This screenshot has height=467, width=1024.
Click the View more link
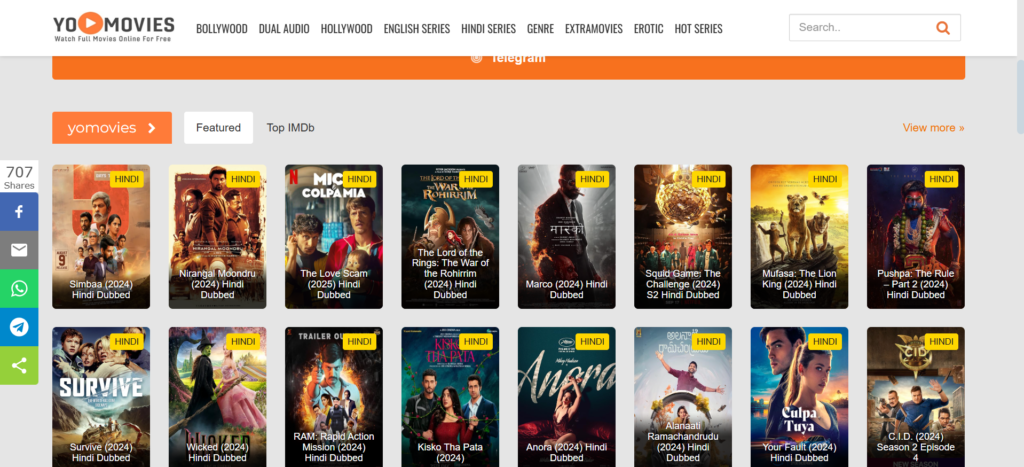[933, 127]
